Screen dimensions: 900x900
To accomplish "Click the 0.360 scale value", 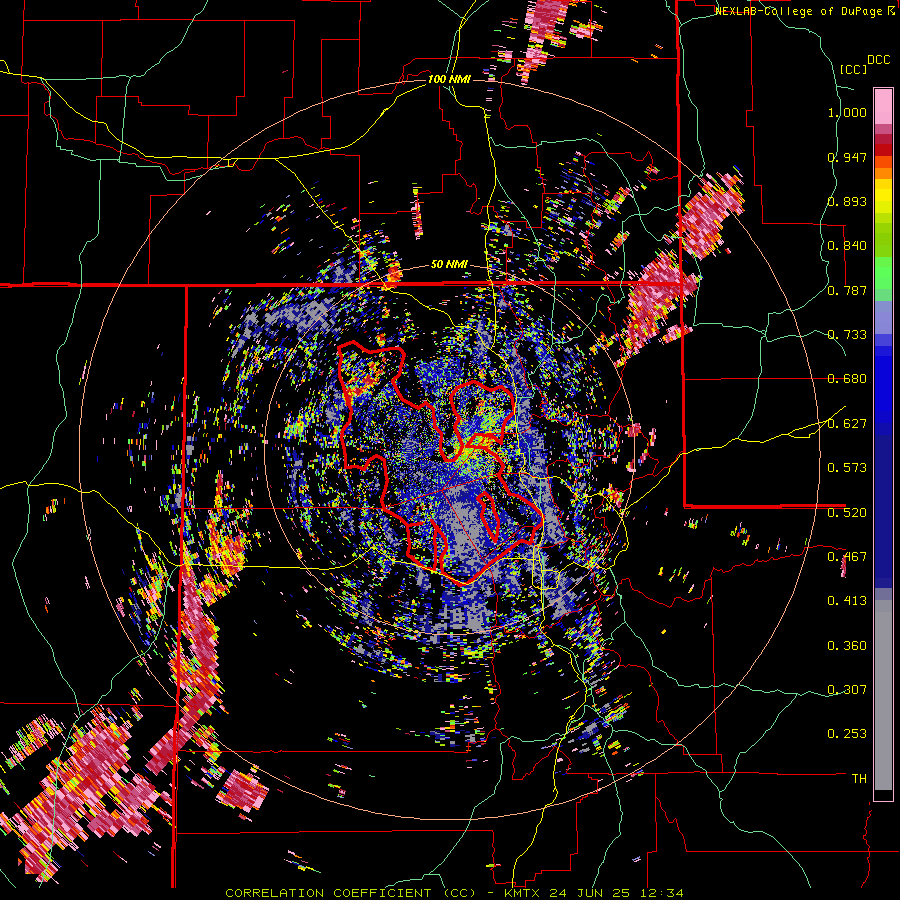I will [x=847, y=646].
